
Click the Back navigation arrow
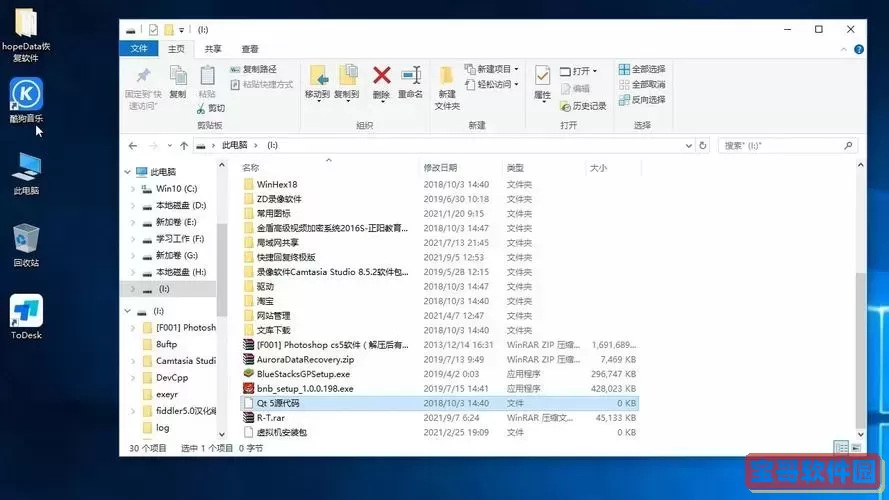tap(133, 146)
